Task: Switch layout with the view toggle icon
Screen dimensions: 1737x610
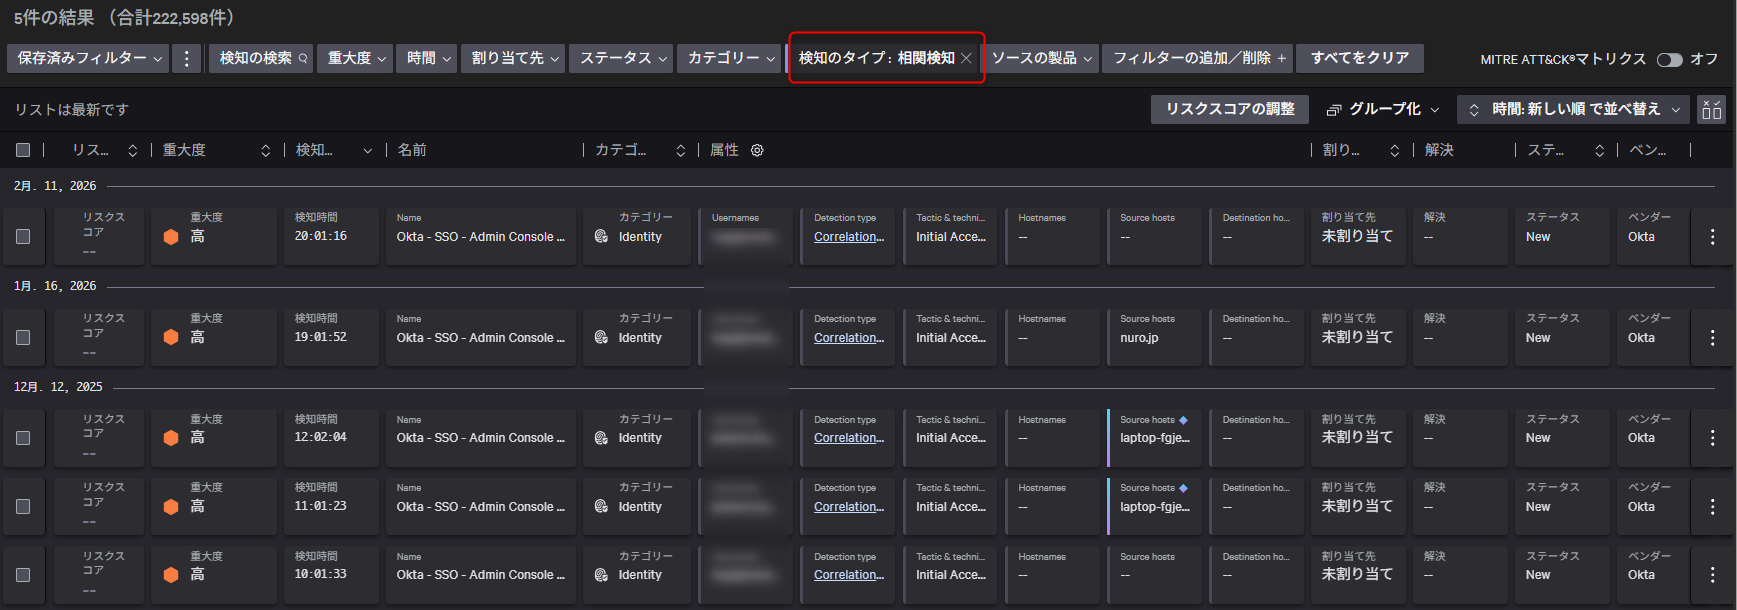Action: point(1711,110)
